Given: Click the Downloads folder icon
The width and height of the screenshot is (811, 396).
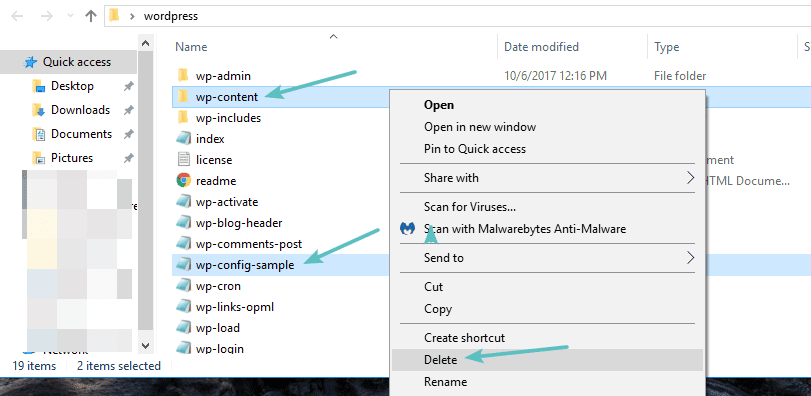Looking at the screenshot, I should click(38, 110).
